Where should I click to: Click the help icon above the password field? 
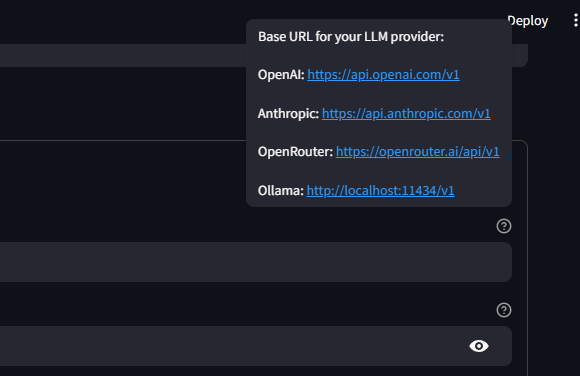click(x=504, y=310)
